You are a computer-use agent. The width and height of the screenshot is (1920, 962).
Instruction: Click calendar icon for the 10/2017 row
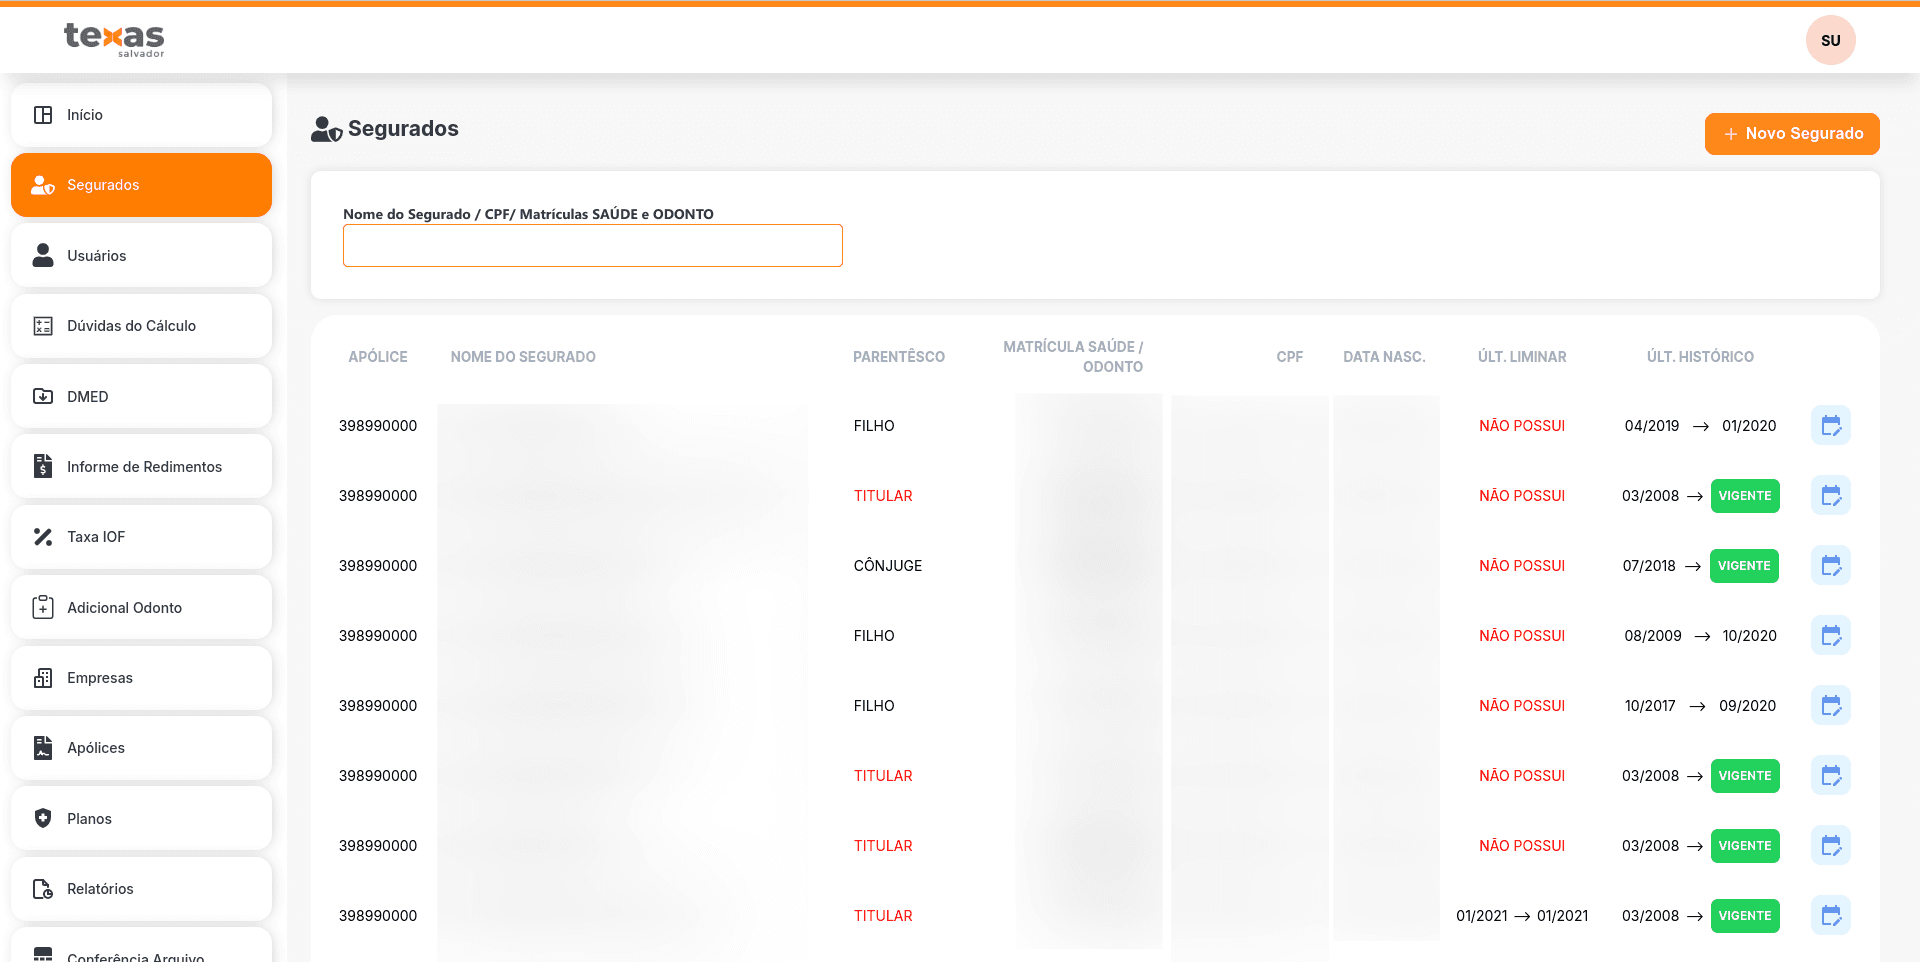point(1830,706)
